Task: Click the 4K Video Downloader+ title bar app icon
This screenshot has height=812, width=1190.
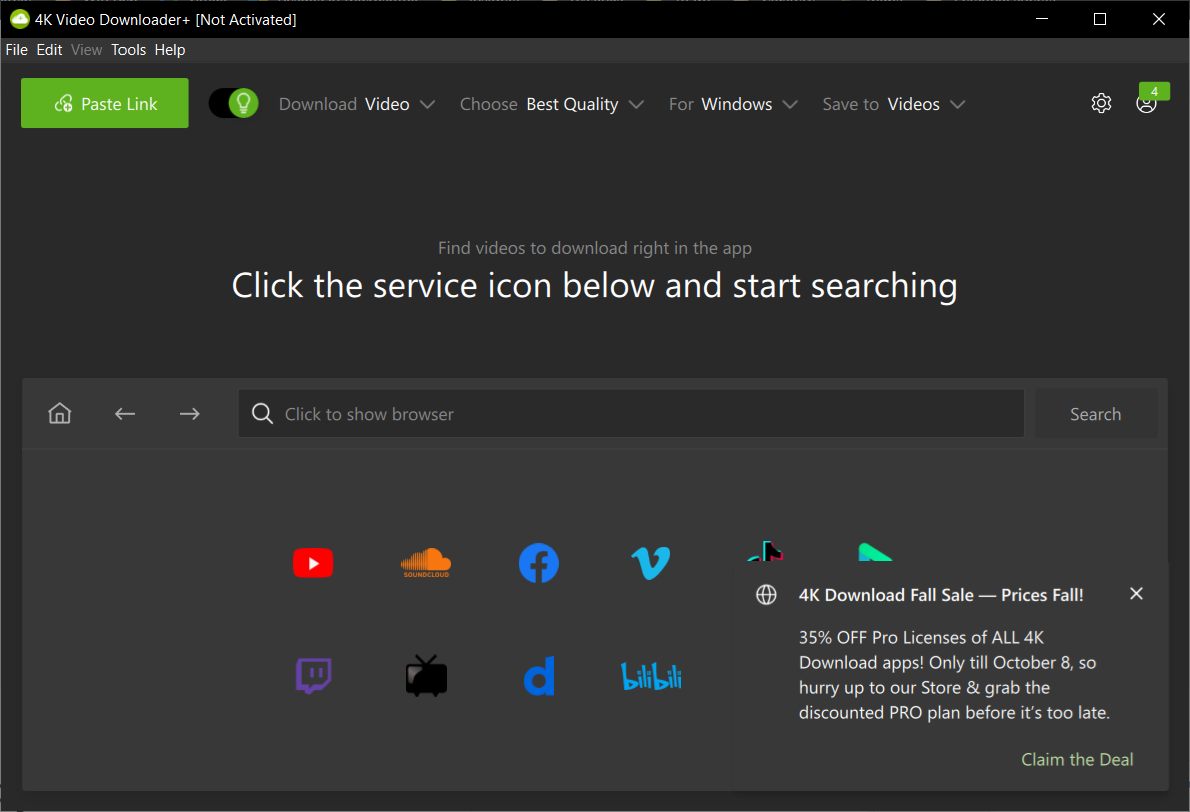Action: [x=20, y=19]
